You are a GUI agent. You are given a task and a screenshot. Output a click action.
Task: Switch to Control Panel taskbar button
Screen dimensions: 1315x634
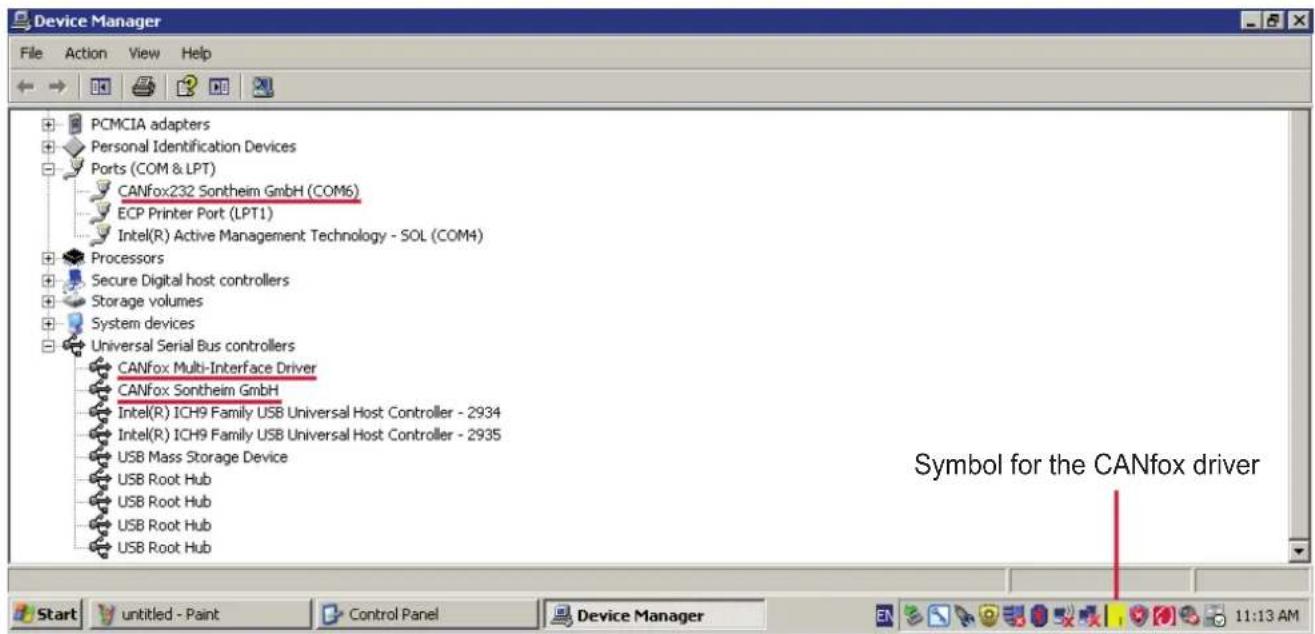pyautogui.click(x=427, y=615)
